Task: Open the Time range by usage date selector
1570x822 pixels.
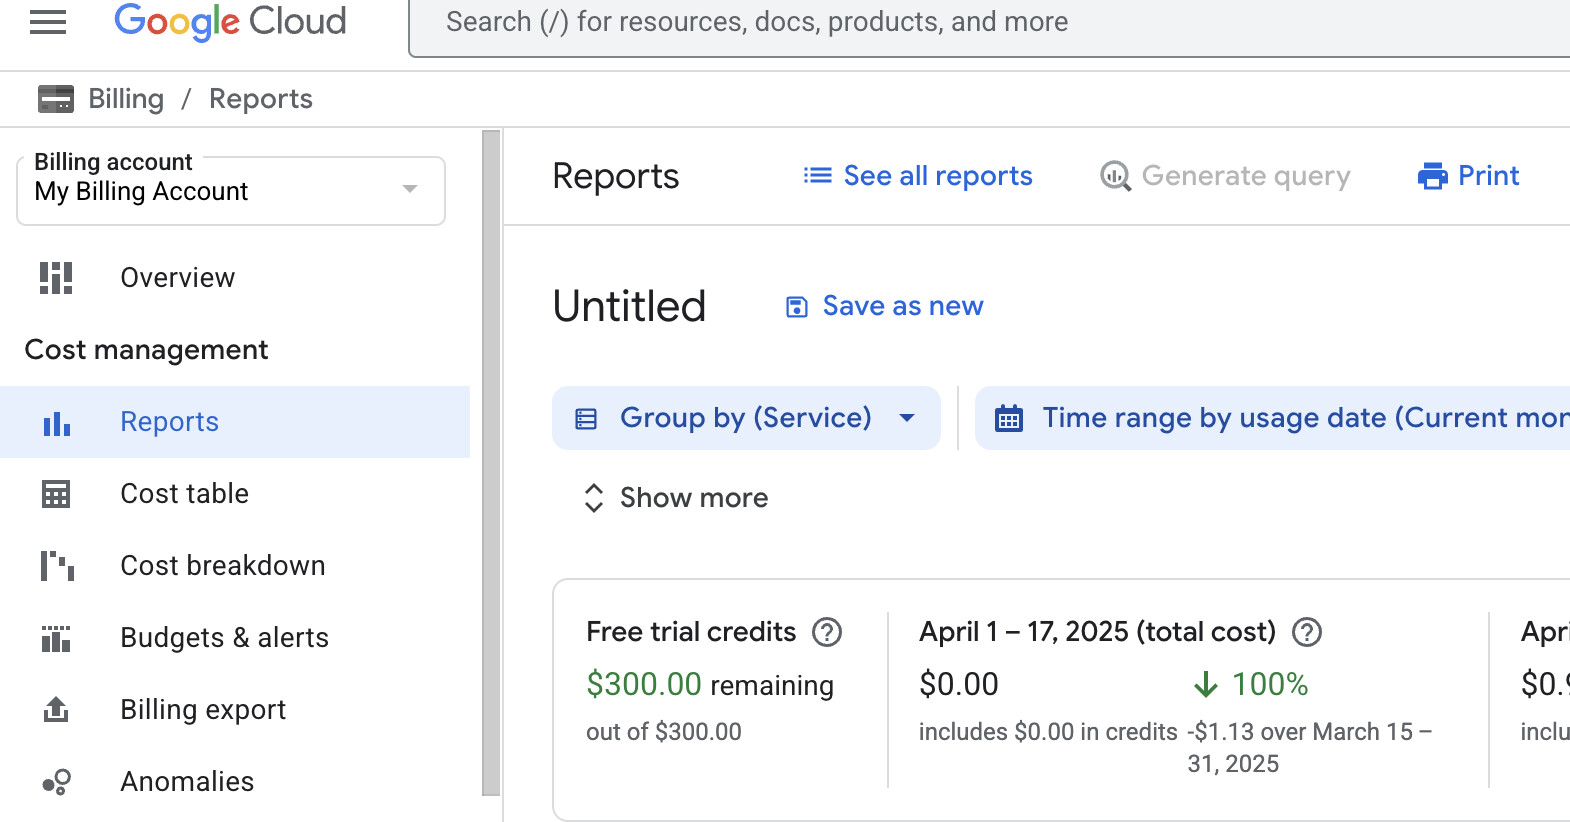Action: point(1272,418)
